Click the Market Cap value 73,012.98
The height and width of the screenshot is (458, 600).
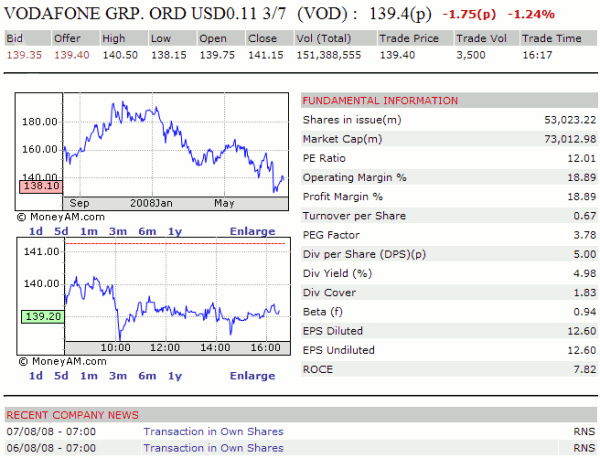570,139
